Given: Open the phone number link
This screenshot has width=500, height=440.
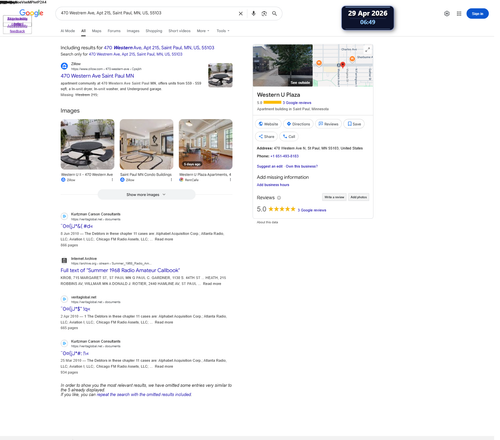Looking at the screenshot, I should point(284,156).
